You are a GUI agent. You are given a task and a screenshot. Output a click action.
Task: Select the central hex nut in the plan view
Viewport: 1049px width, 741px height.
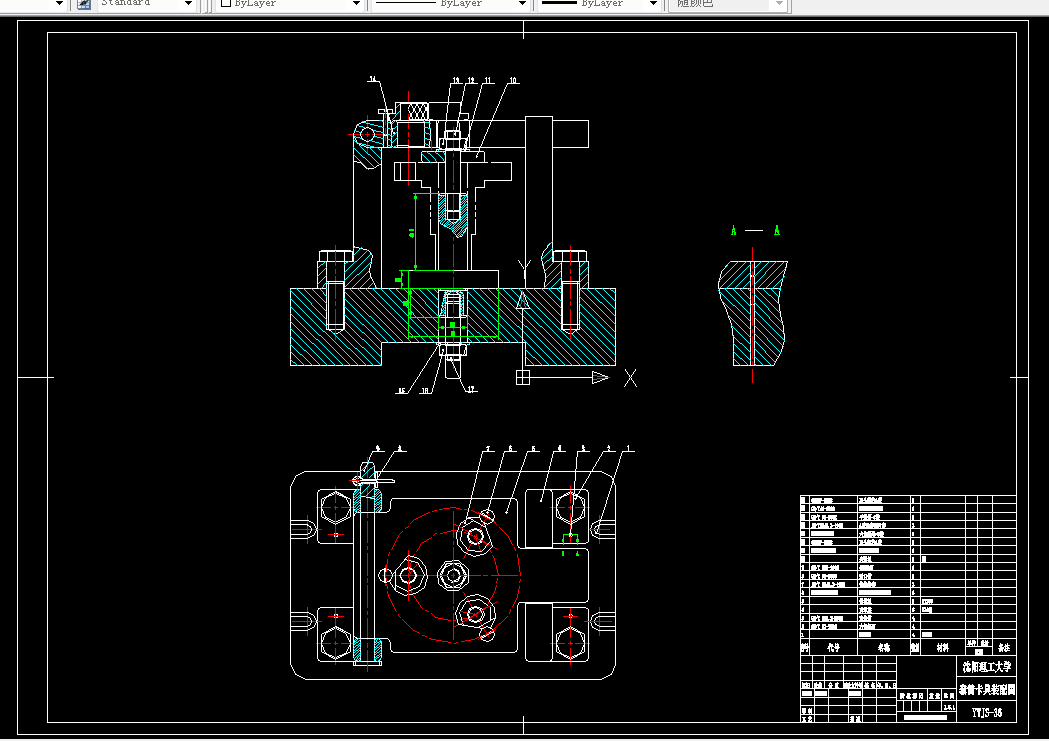(x=454, y=575)
